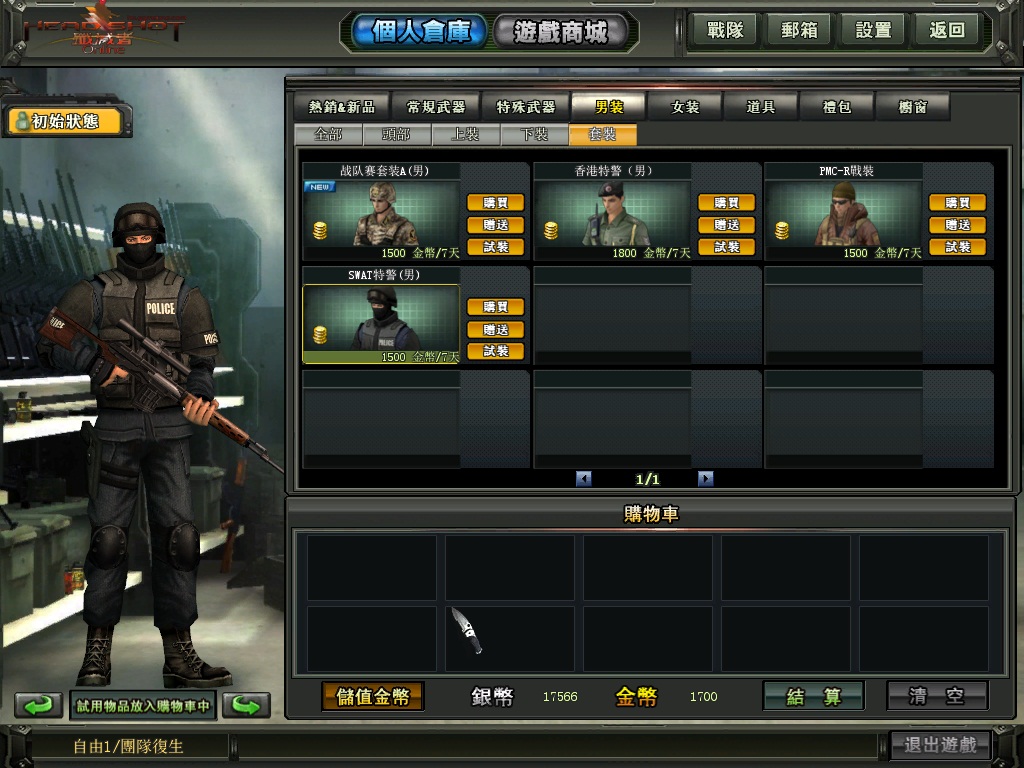Rotate character right with green arrow
This screenshot has width=1024, height=768.
(x=246, y=705)
